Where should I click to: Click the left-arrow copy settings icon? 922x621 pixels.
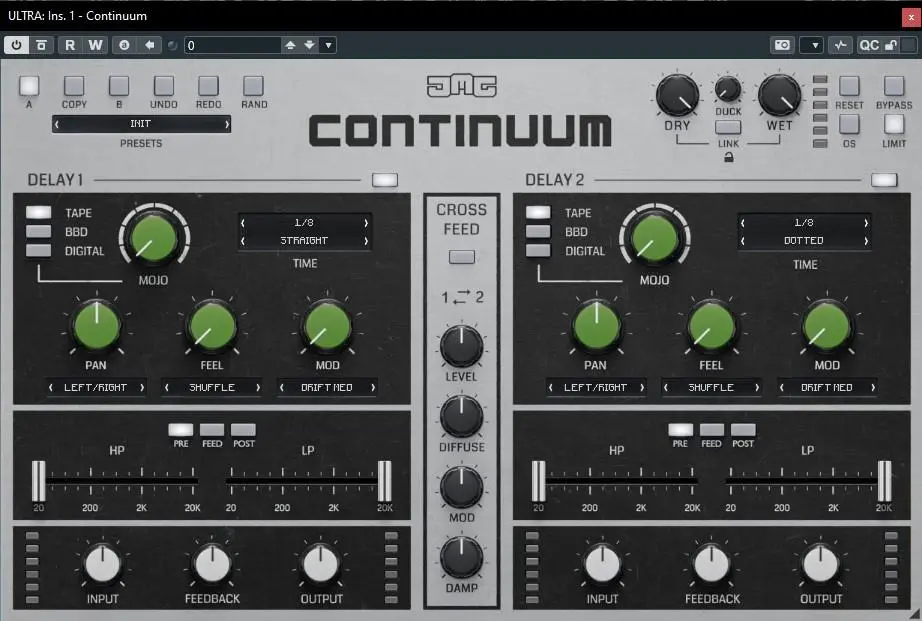[150, 45]
